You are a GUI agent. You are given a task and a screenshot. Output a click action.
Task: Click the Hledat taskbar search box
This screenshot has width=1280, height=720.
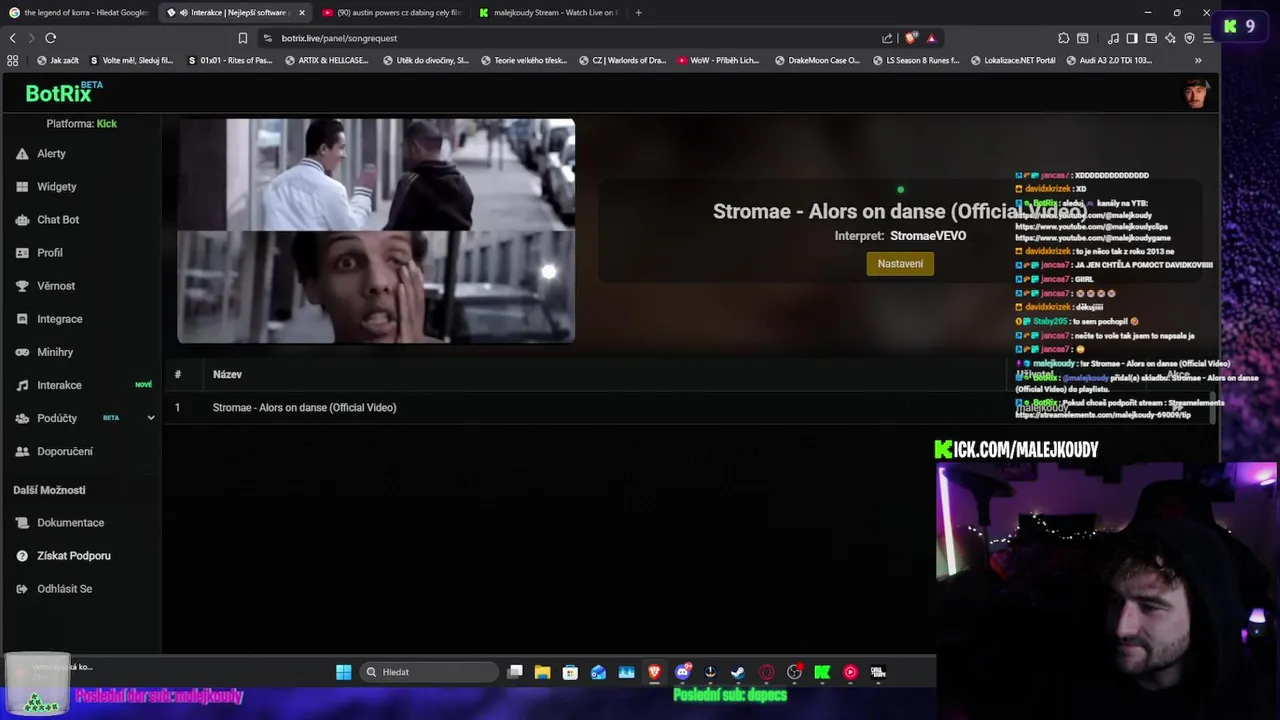[430, 672]
